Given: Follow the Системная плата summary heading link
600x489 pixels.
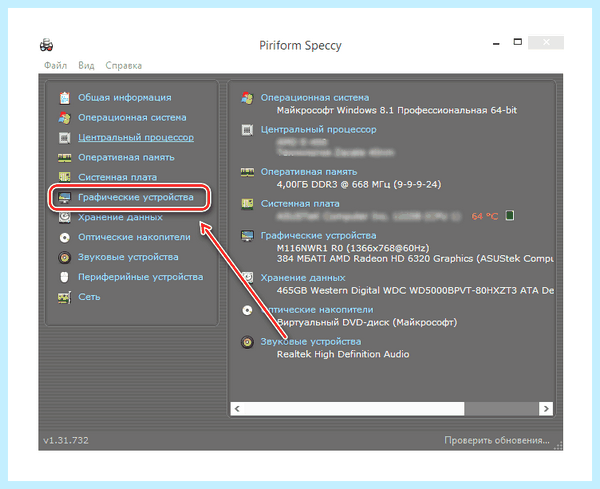Looking at the screenshot, I should [x=300, y=204].
